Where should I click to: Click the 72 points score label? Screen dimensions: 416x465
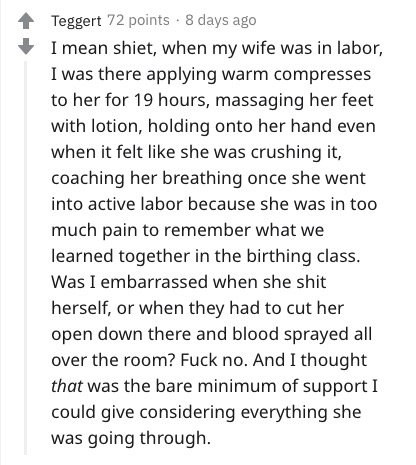tap(138, 21)
